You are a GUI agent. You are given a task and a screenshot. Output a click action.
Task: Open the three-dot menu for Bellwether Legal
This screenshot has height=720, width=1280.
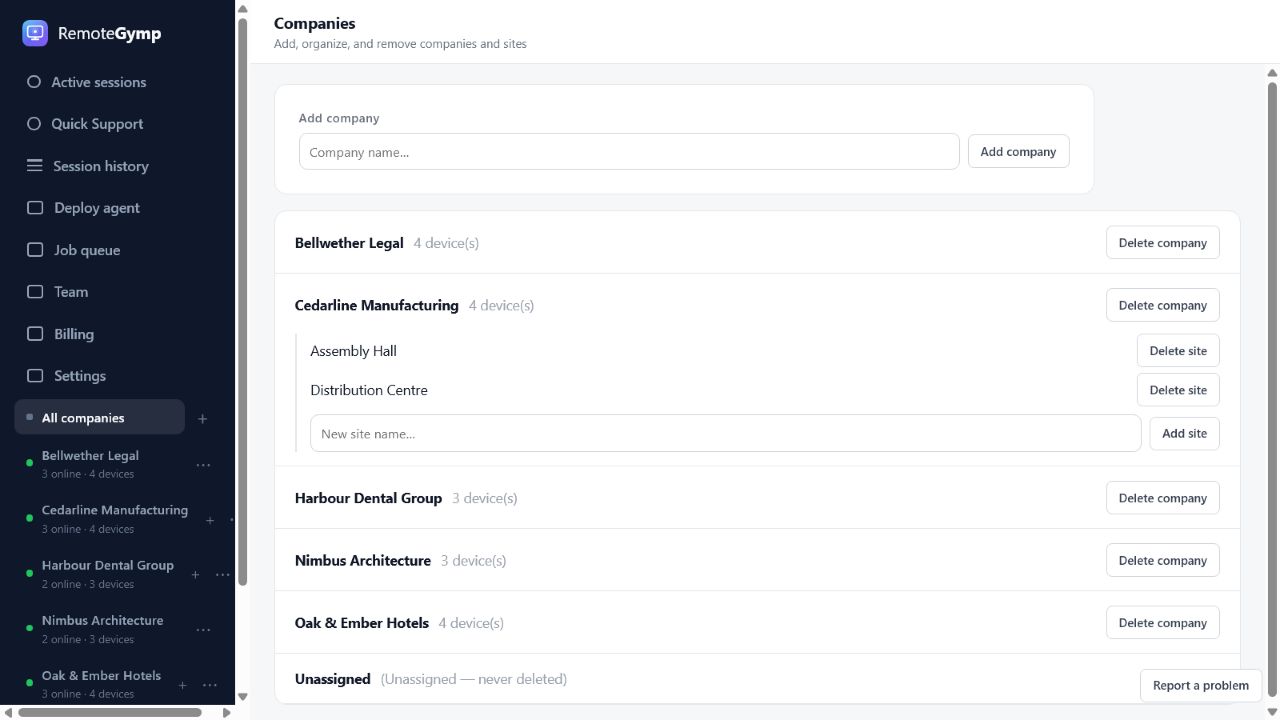click(203, 465)
